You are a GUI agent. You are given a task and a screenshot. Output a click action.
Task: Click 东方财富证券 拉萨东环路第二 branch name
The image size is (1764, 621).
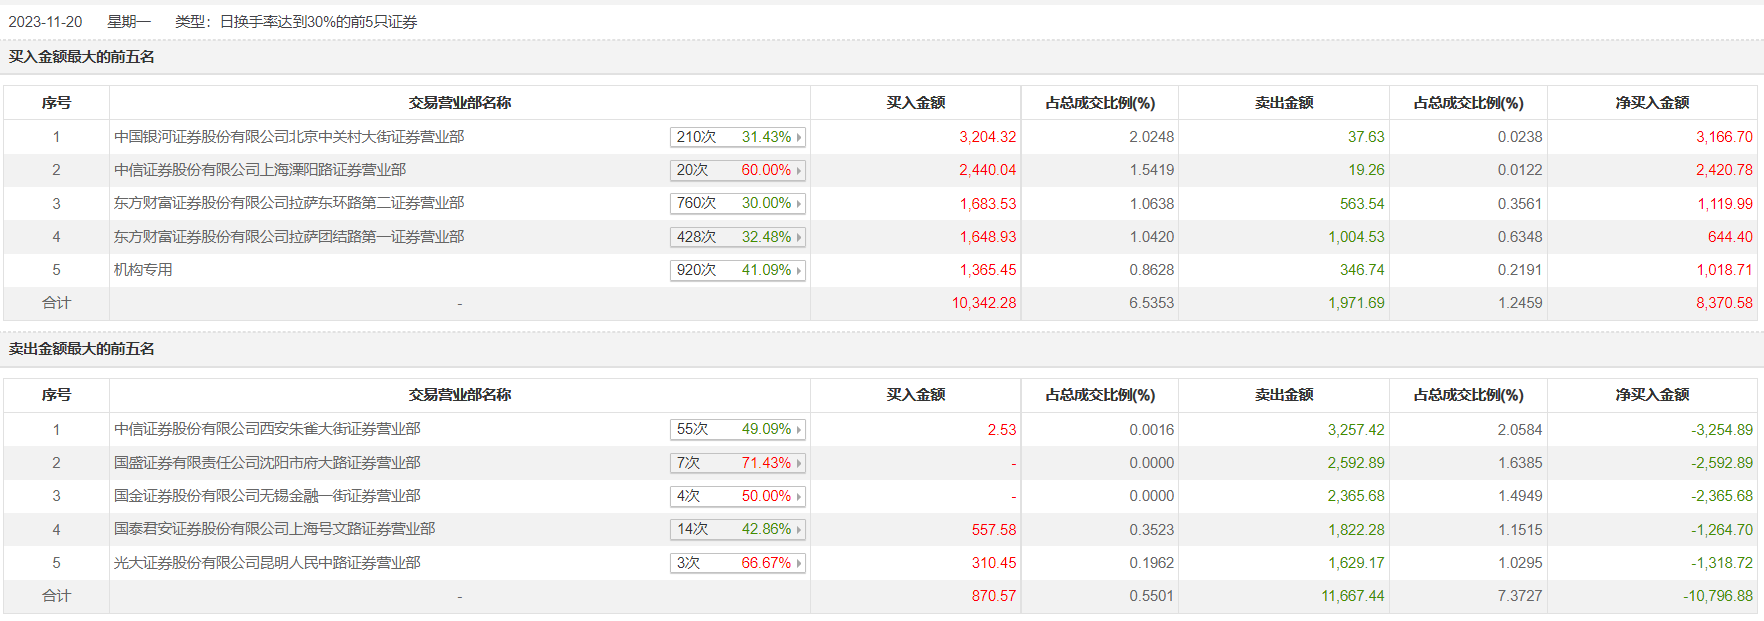289,203
